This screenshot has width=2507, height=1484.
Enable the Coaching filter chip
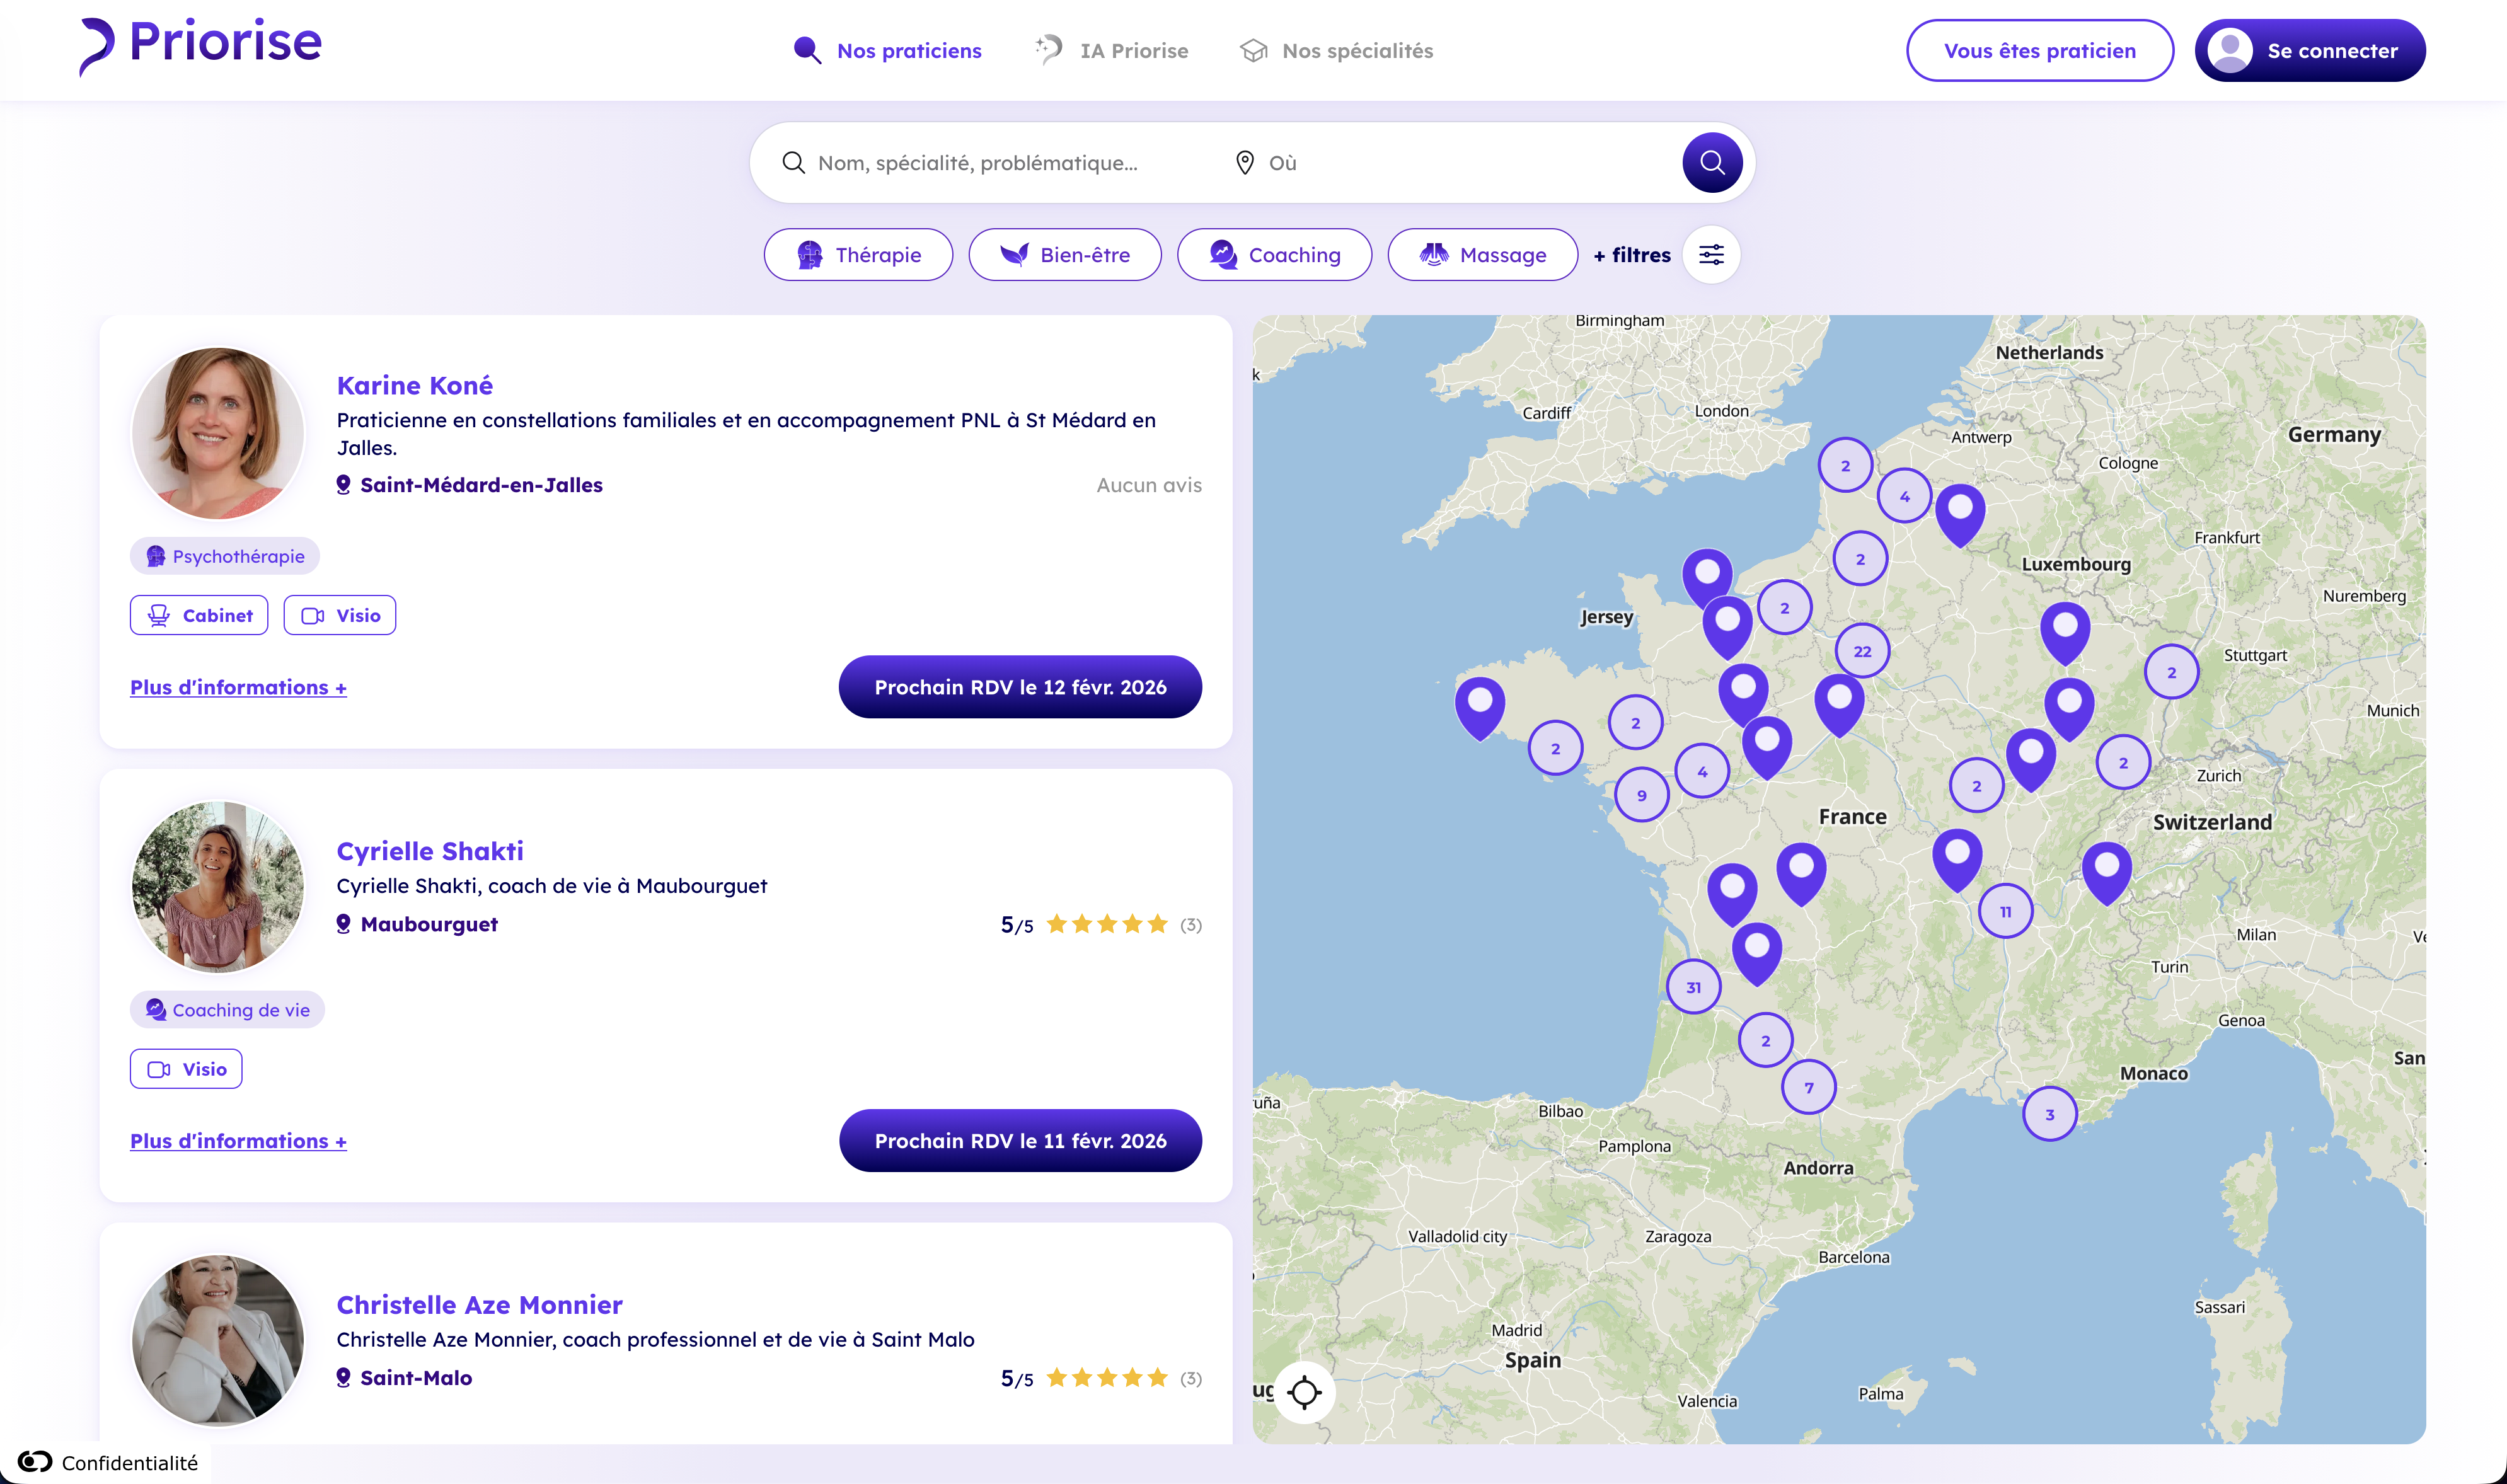1274,255
